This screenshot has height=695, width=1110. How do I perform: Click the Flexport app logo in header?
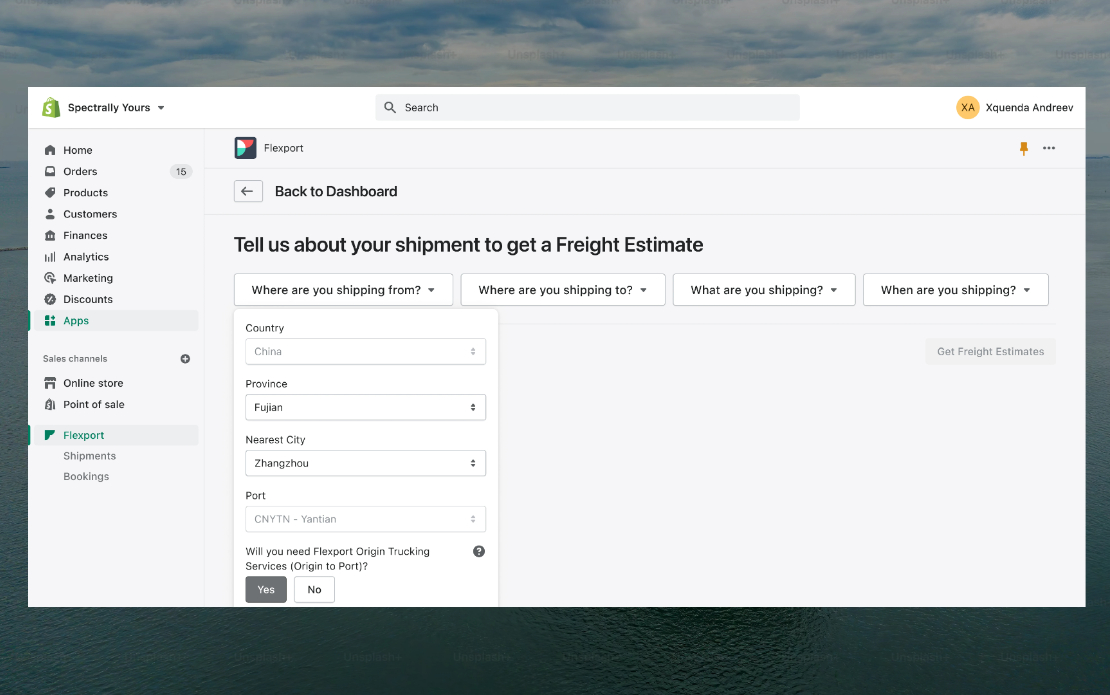tap(246, 148)
